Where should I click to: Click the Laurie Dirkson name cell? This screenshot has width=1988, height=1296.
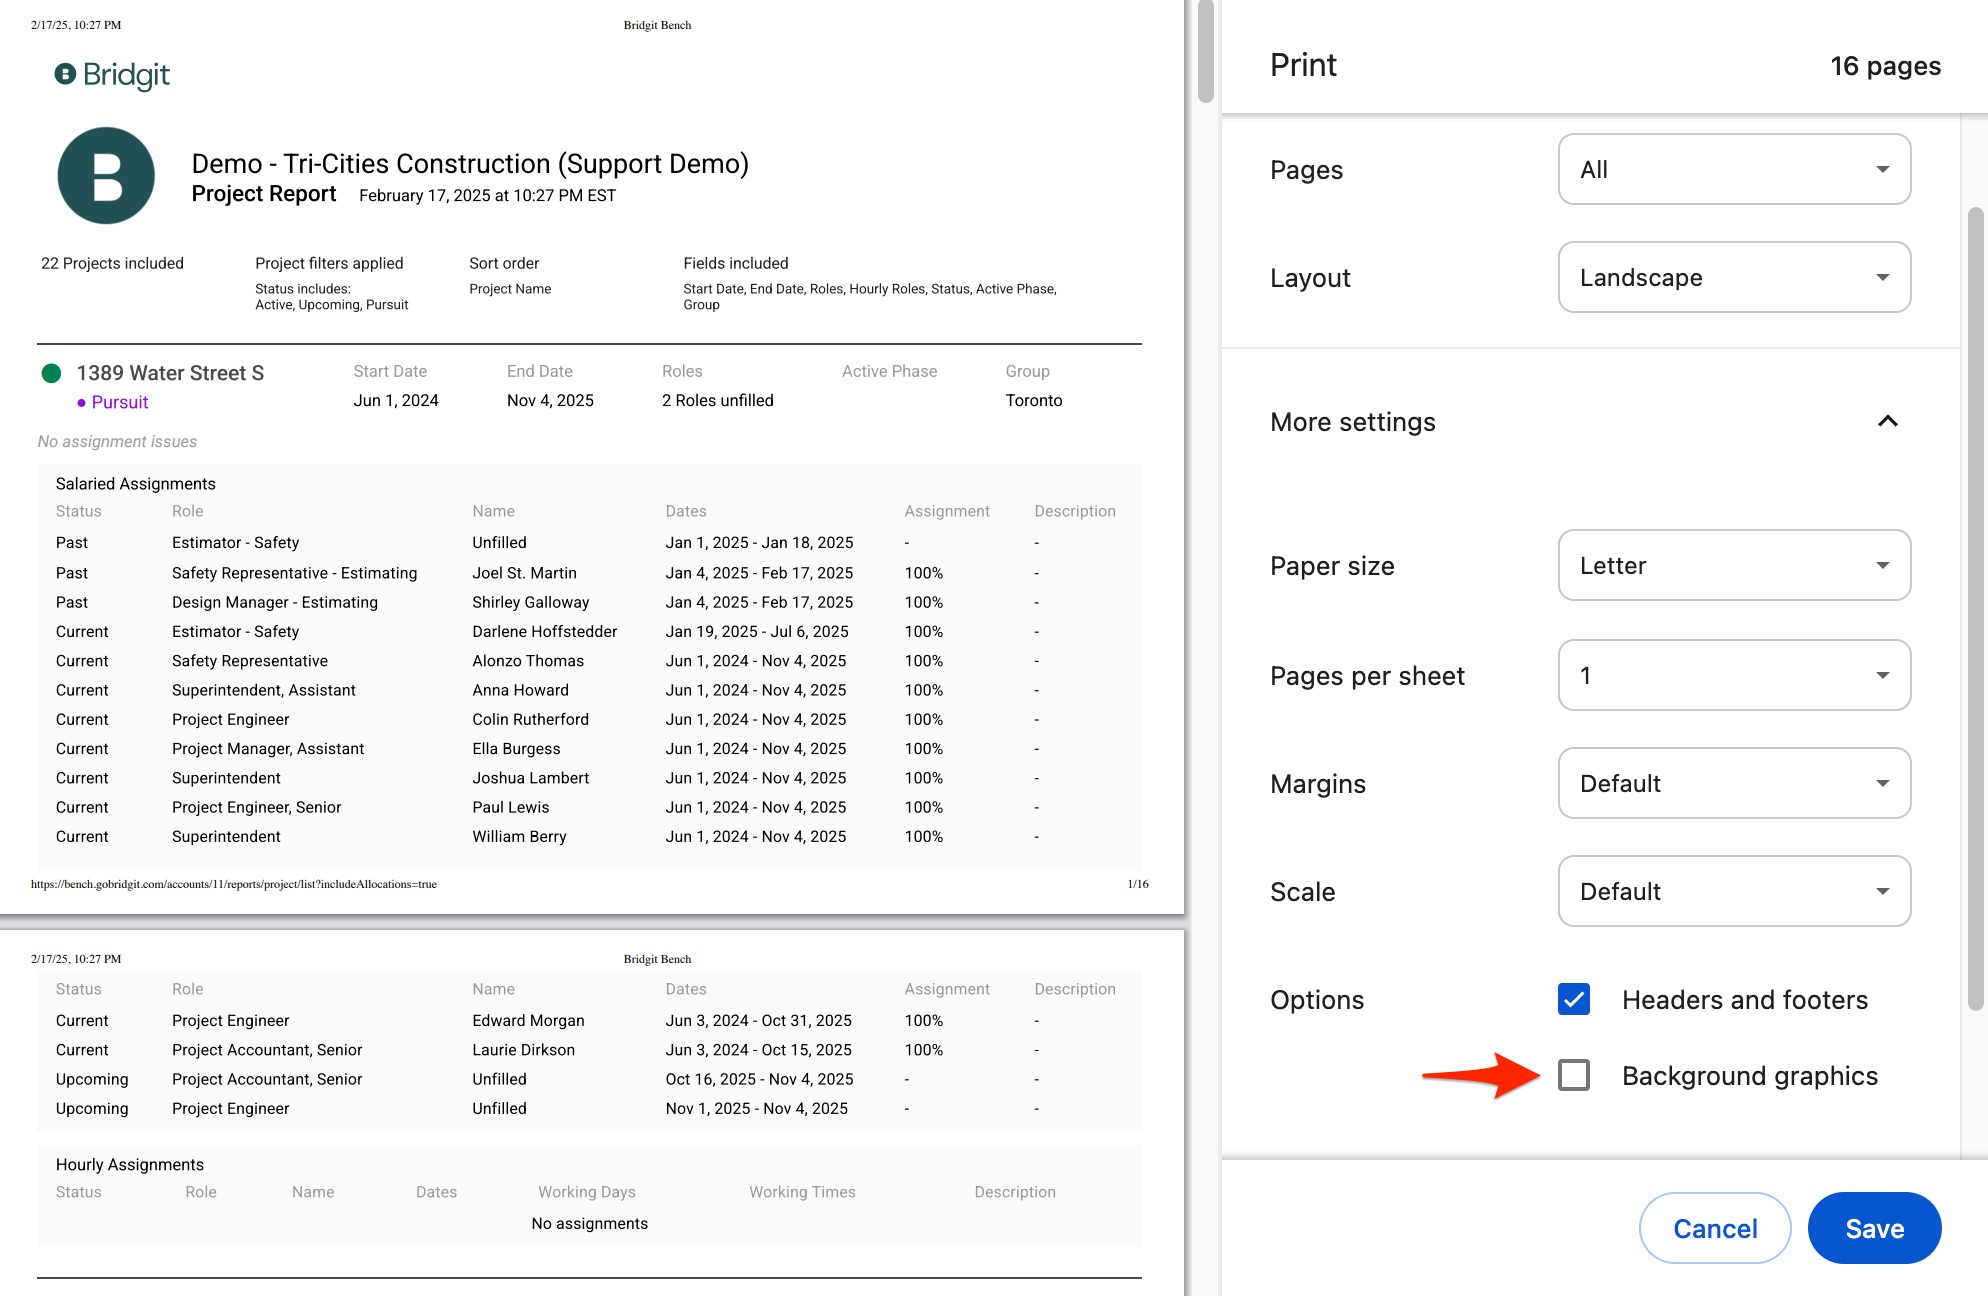click(x=523, y=1050)
